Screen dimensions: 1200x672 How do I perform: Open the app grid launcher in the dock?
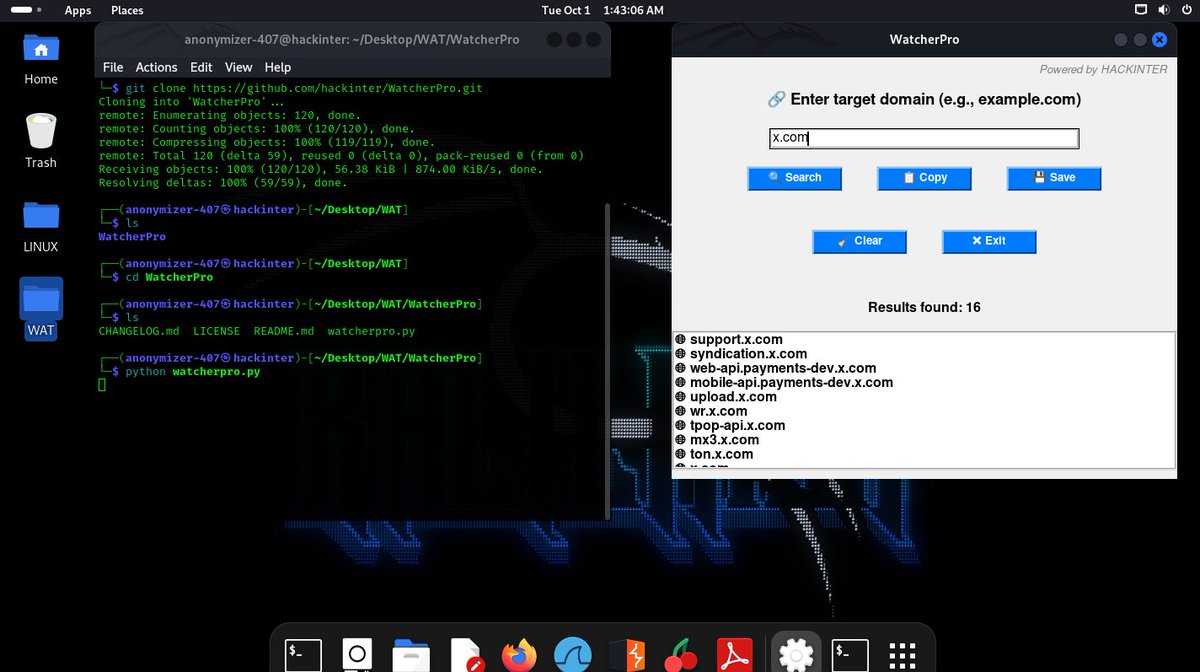901,655
